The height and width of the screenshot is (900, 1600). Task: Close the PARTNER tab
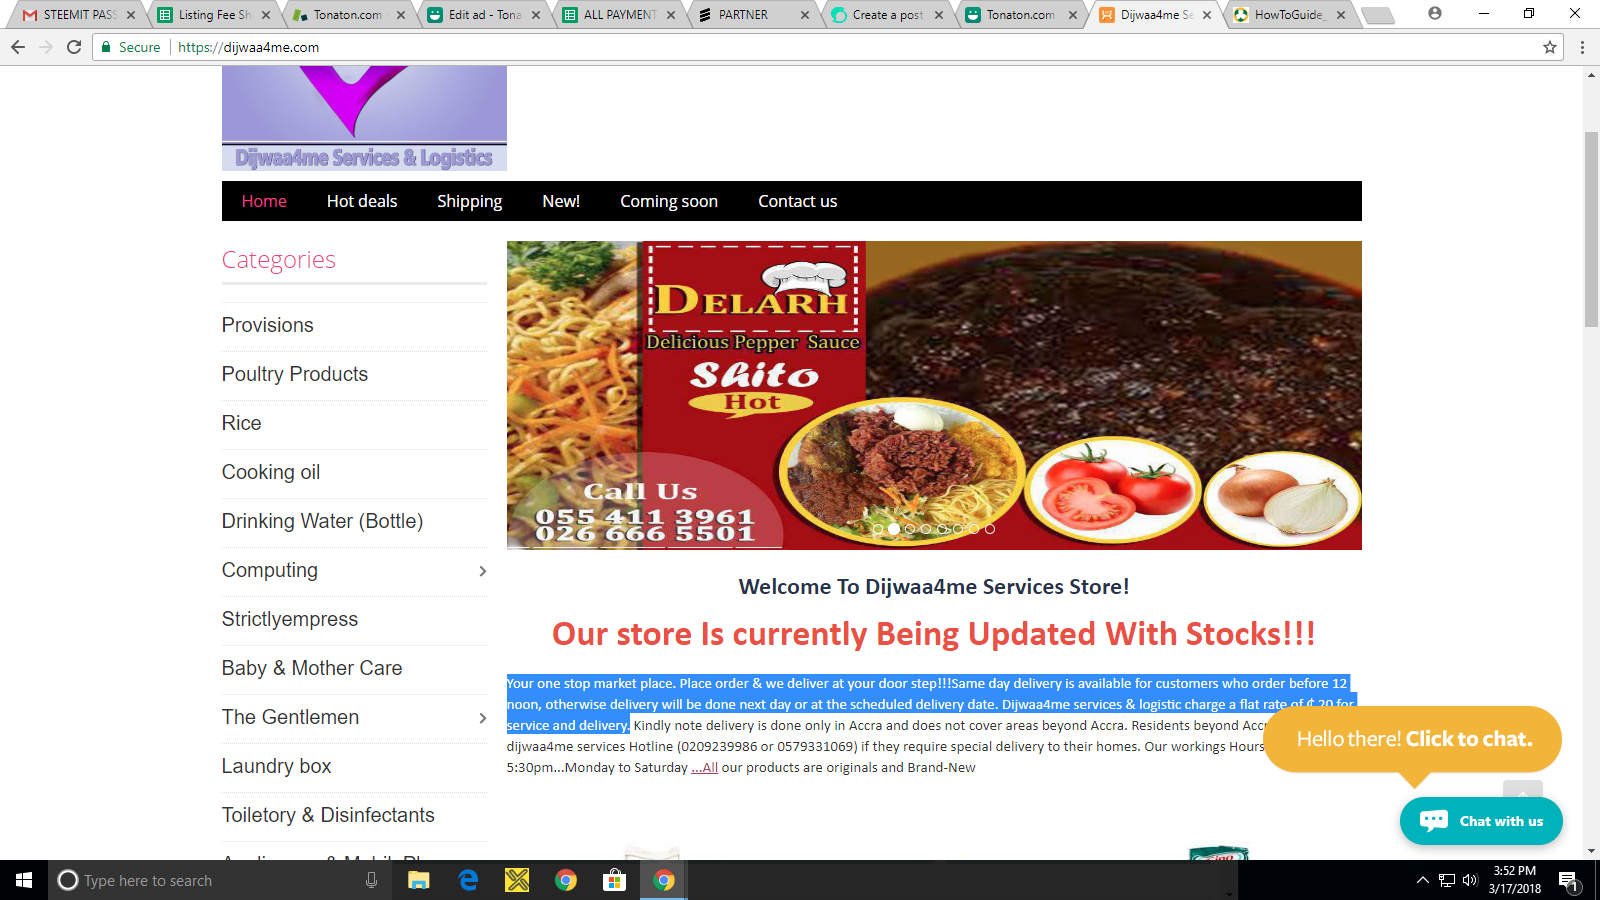pos(805,15)
